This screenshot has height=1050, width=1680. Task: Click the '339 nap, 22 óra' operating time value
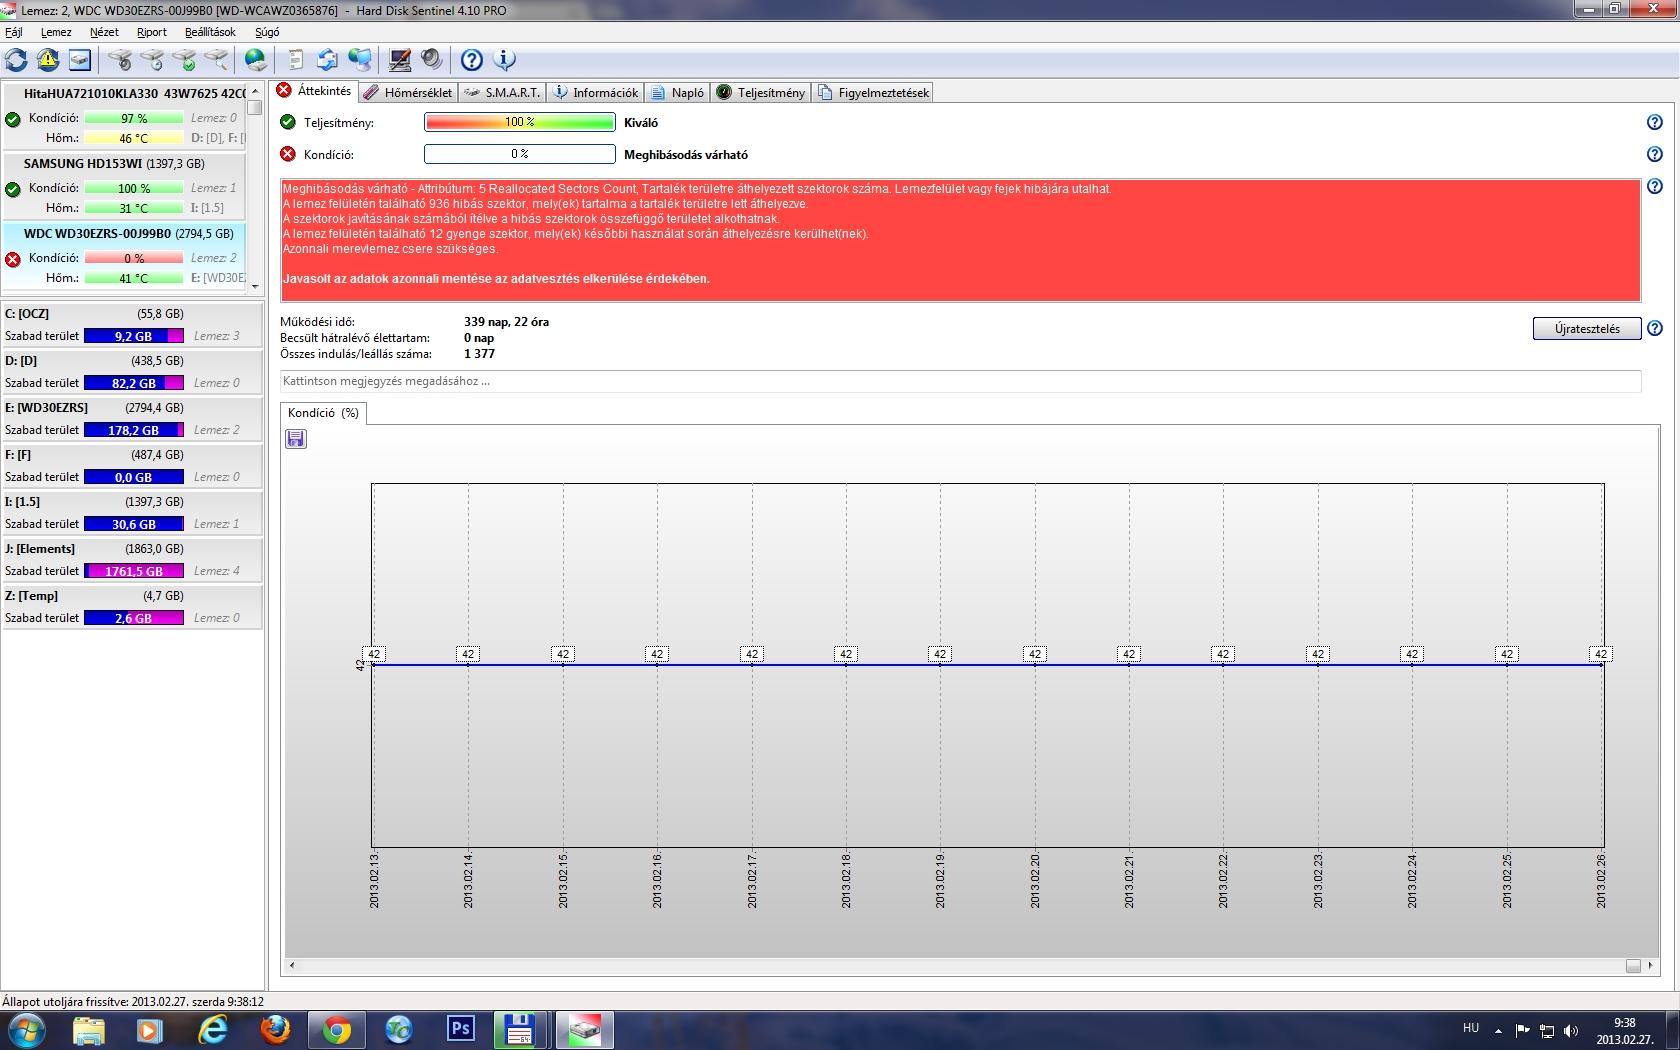click(506, 322)
